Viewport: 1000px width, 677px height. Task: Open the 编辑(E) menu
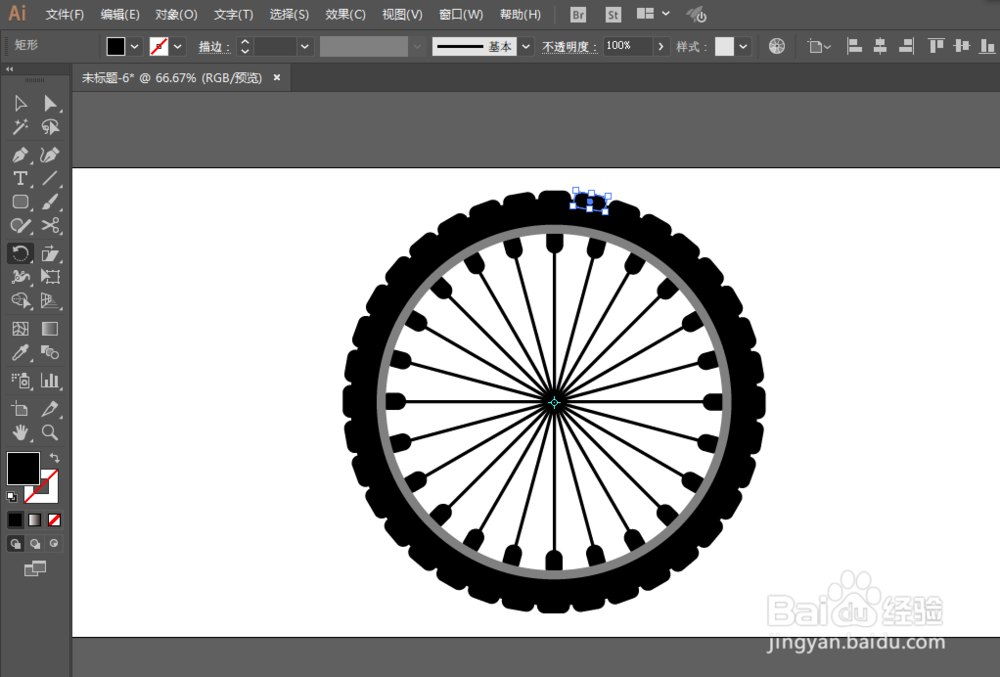120,15
